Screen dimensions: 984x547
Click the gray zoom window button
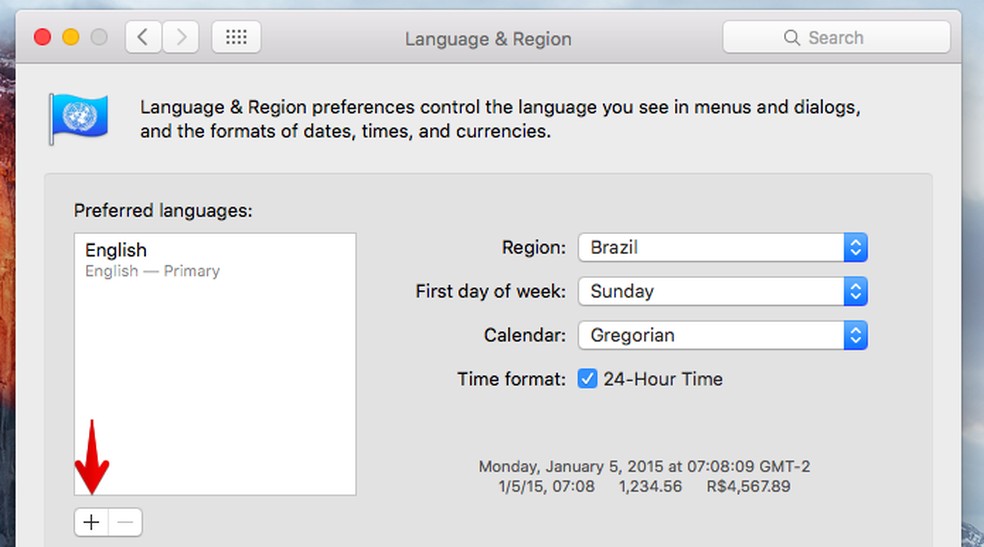[x=99, y=38]
